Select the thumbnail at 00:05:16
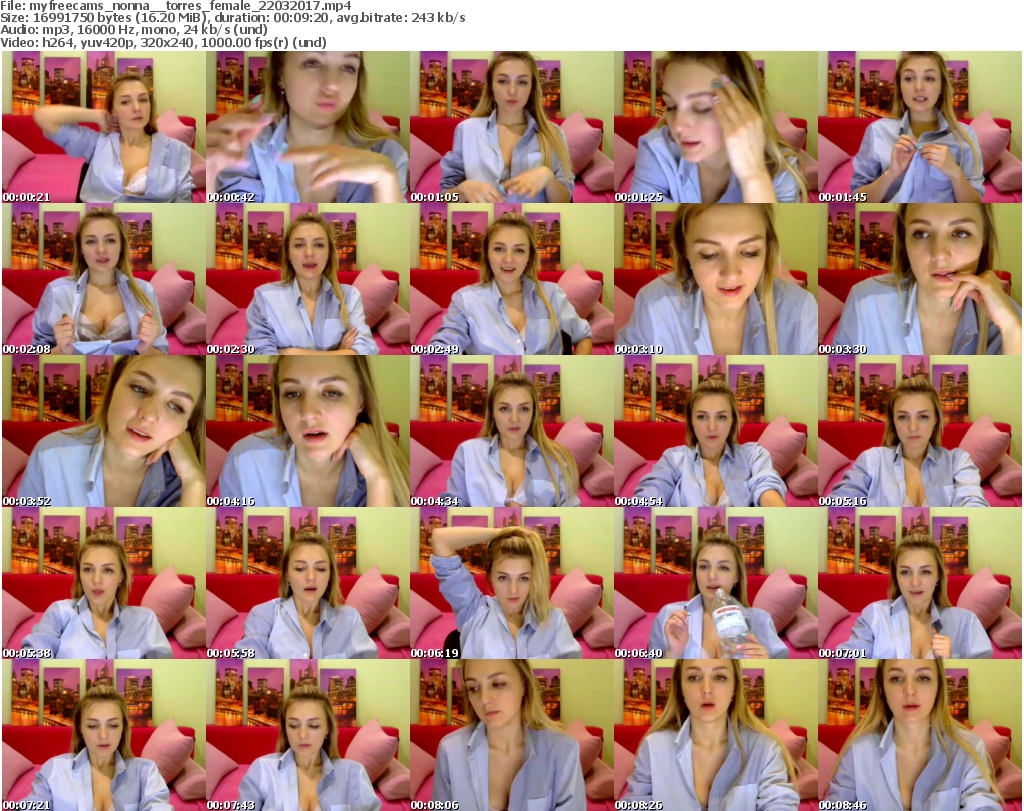Screen dimensions: 1024x811 (920, 431)
